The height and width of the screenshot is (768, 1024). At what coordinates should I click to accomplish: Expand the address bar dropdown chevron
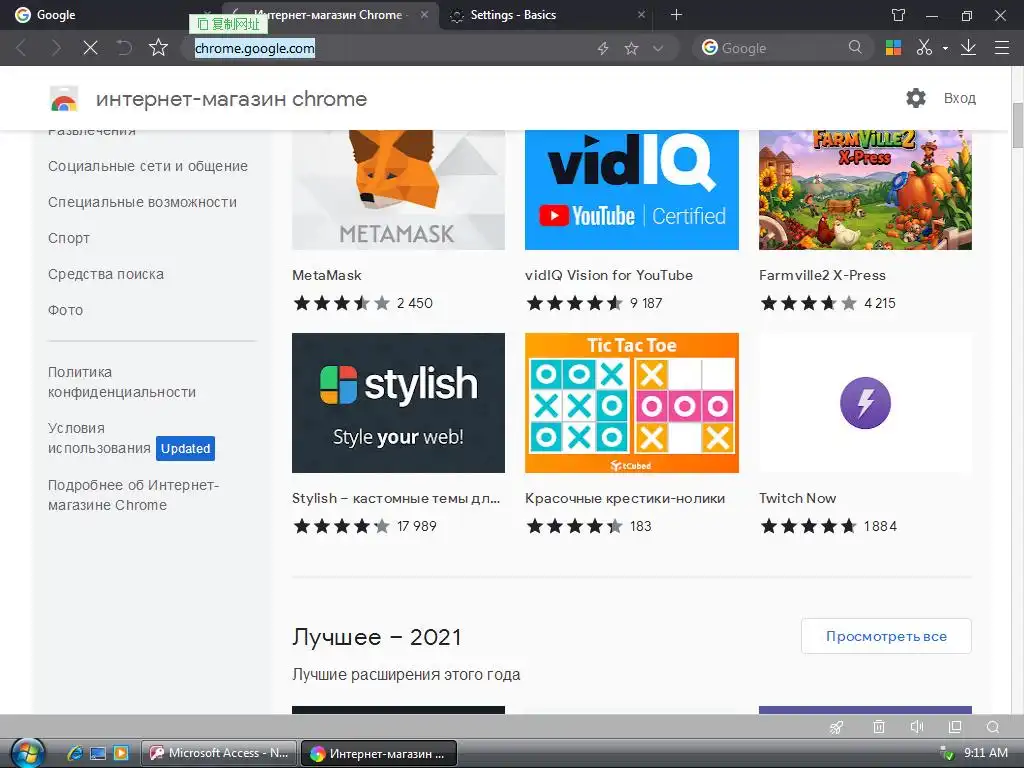point(658,48)
